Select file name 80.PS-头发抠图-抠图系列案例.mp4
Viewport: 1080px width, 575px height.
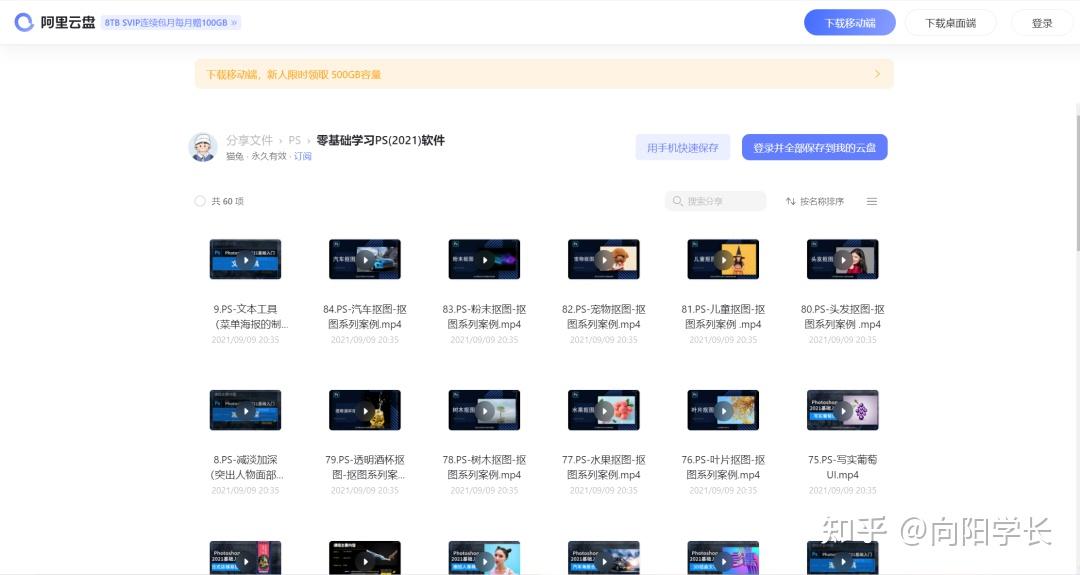point(842,317)
